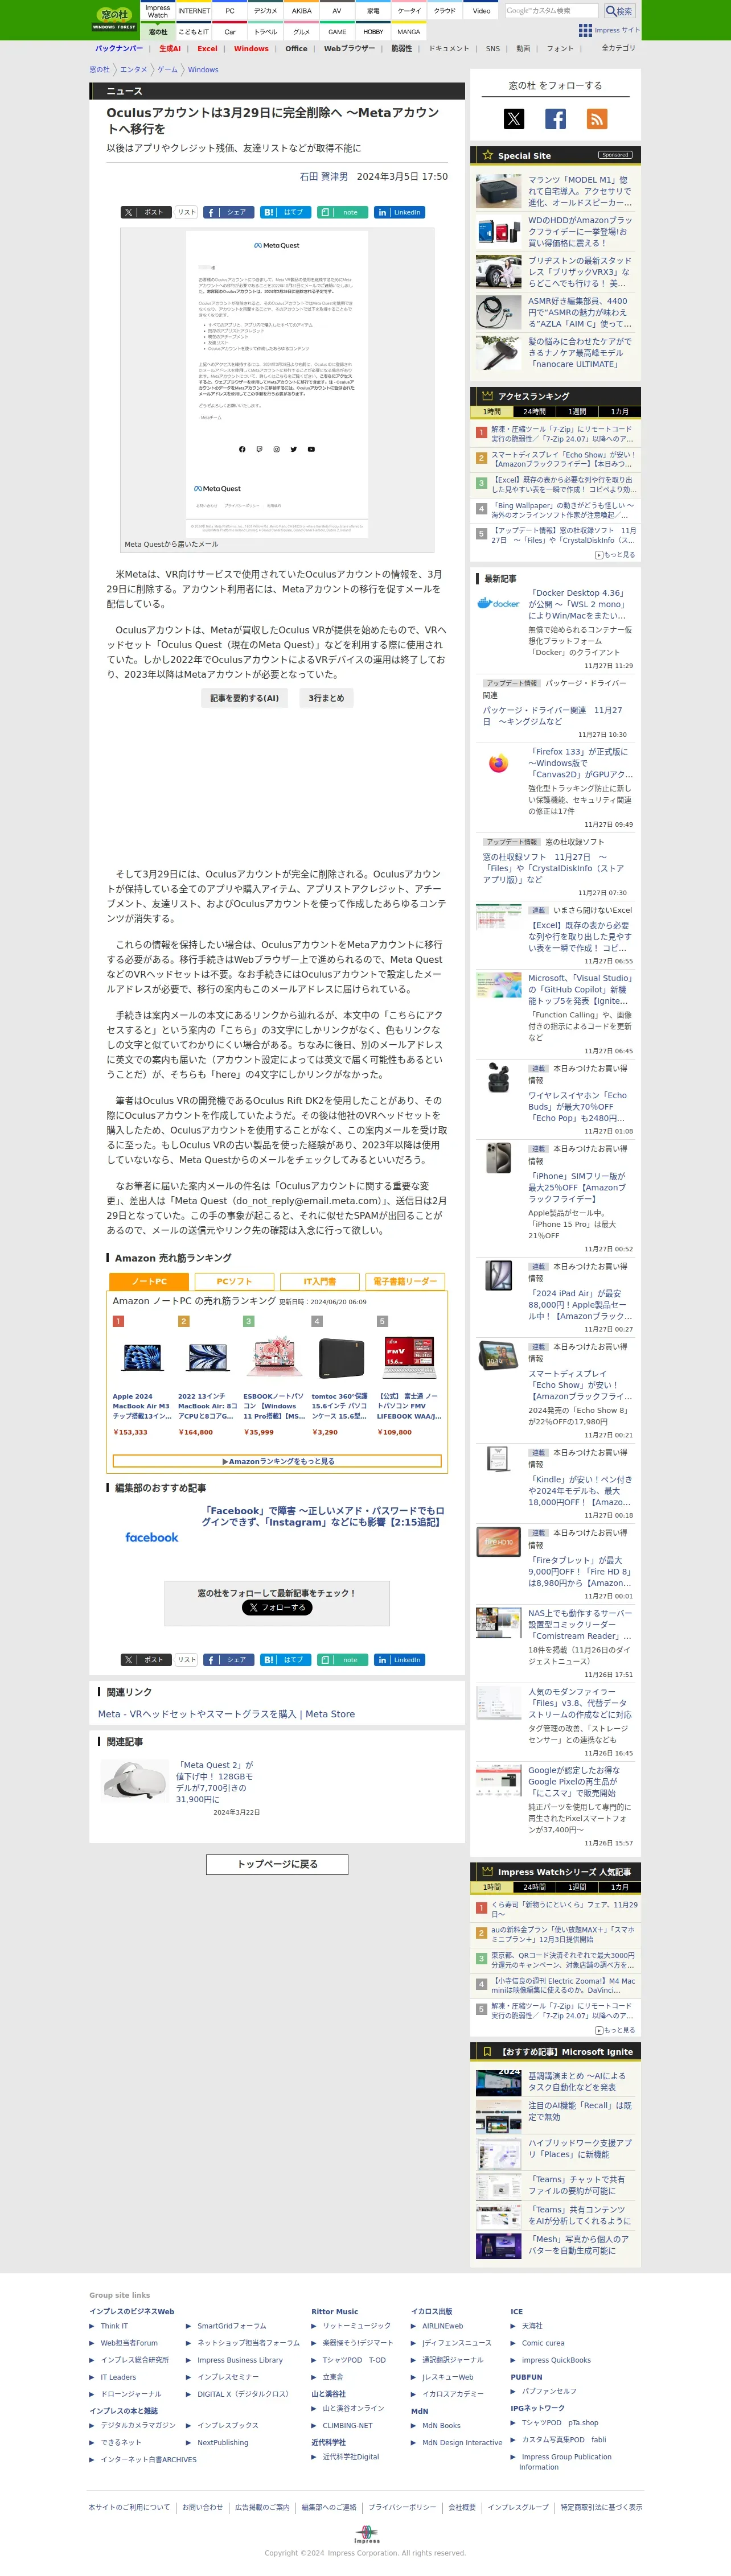Click the Docker logo in 最新記事
Viewport: 731px width, 2576px height.
(x=498, y=603)
